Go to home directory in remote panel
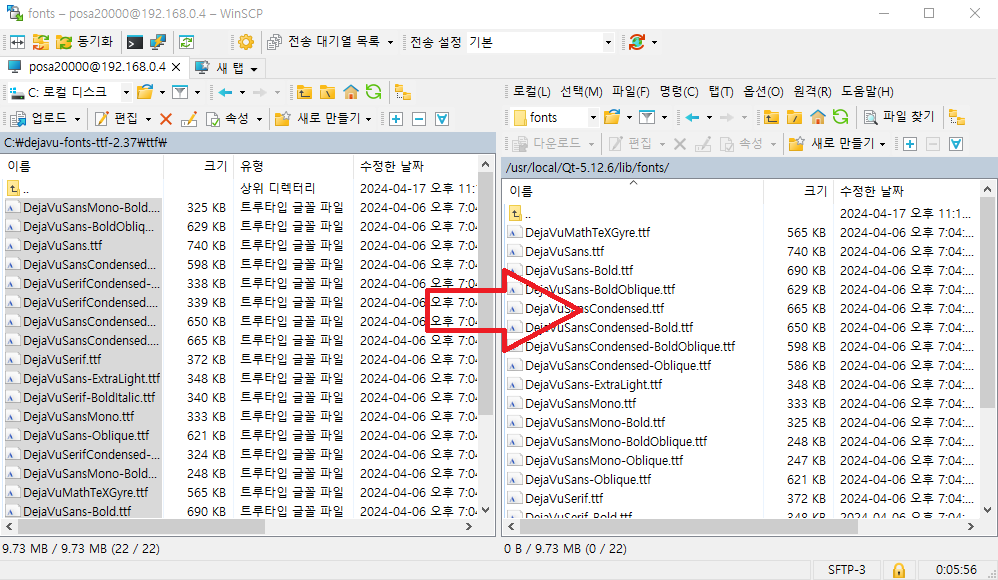The image size is (998, 580). (818, 117)
